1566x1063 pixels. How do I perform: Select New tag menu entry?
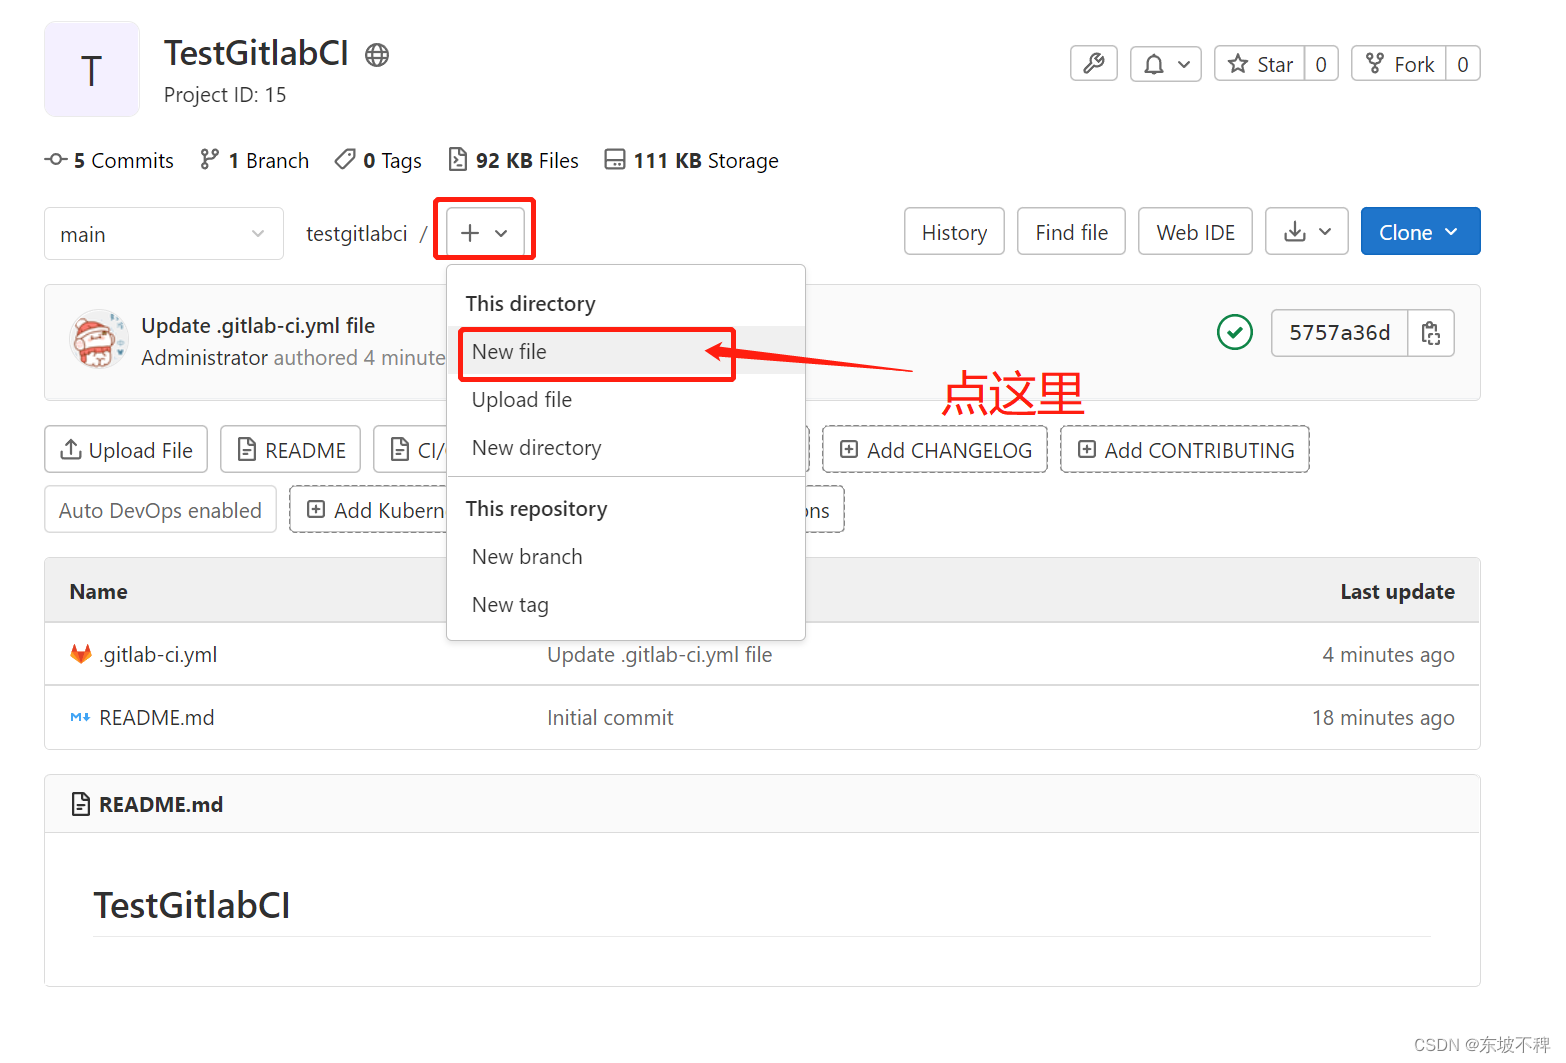(626, 605)
